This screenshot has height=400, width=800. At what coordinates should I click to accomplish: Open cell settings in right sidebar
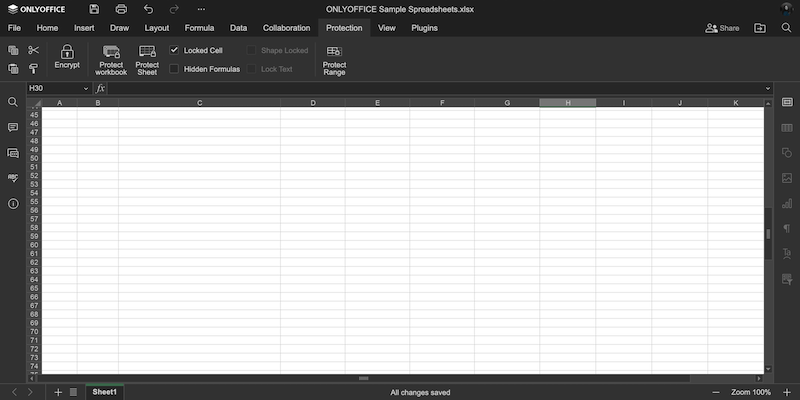pyautogui.click(x=787, y=102)
